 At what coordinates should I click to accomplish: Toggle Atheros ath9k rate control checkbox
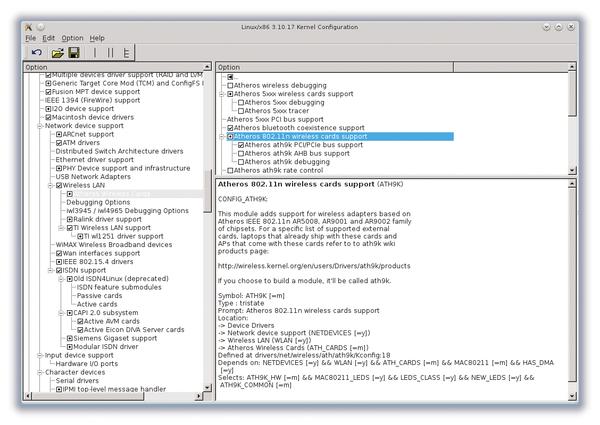pos(230,170)
